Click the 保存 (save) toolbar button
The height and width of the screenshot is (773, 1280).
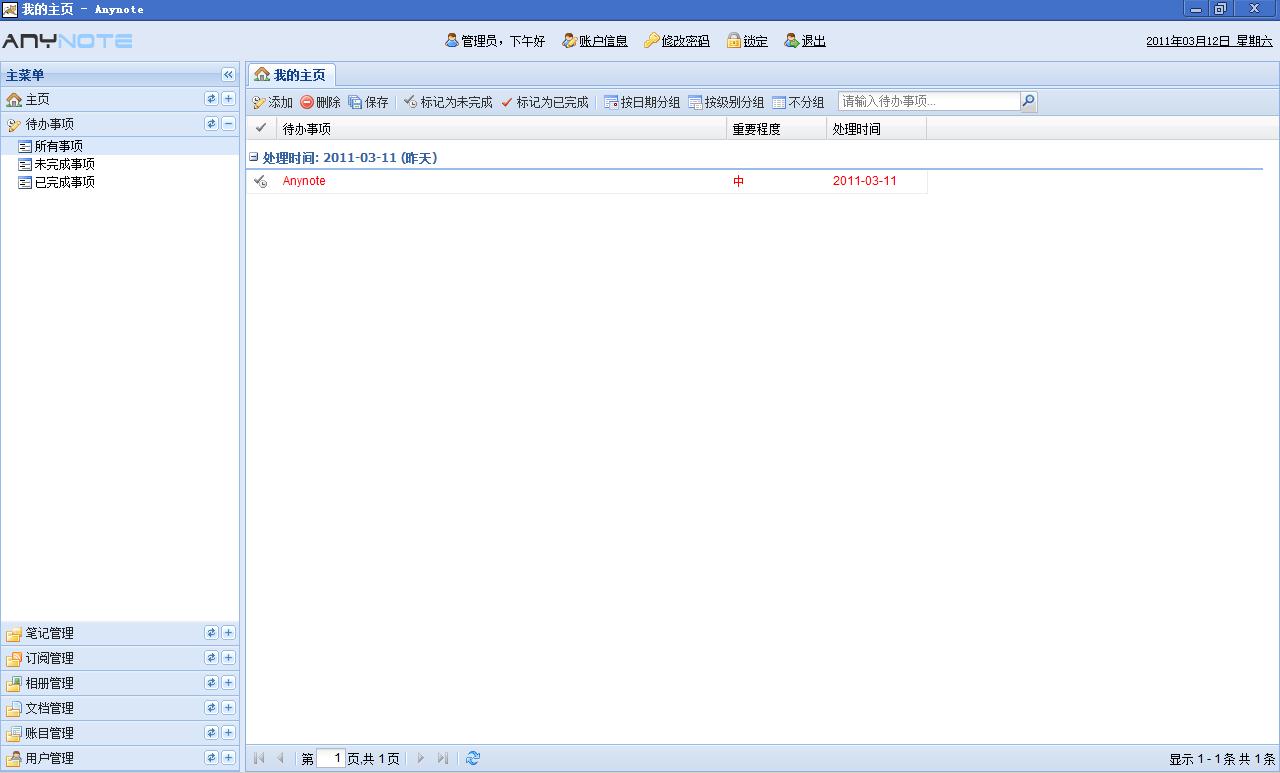[x=368, y=102]
